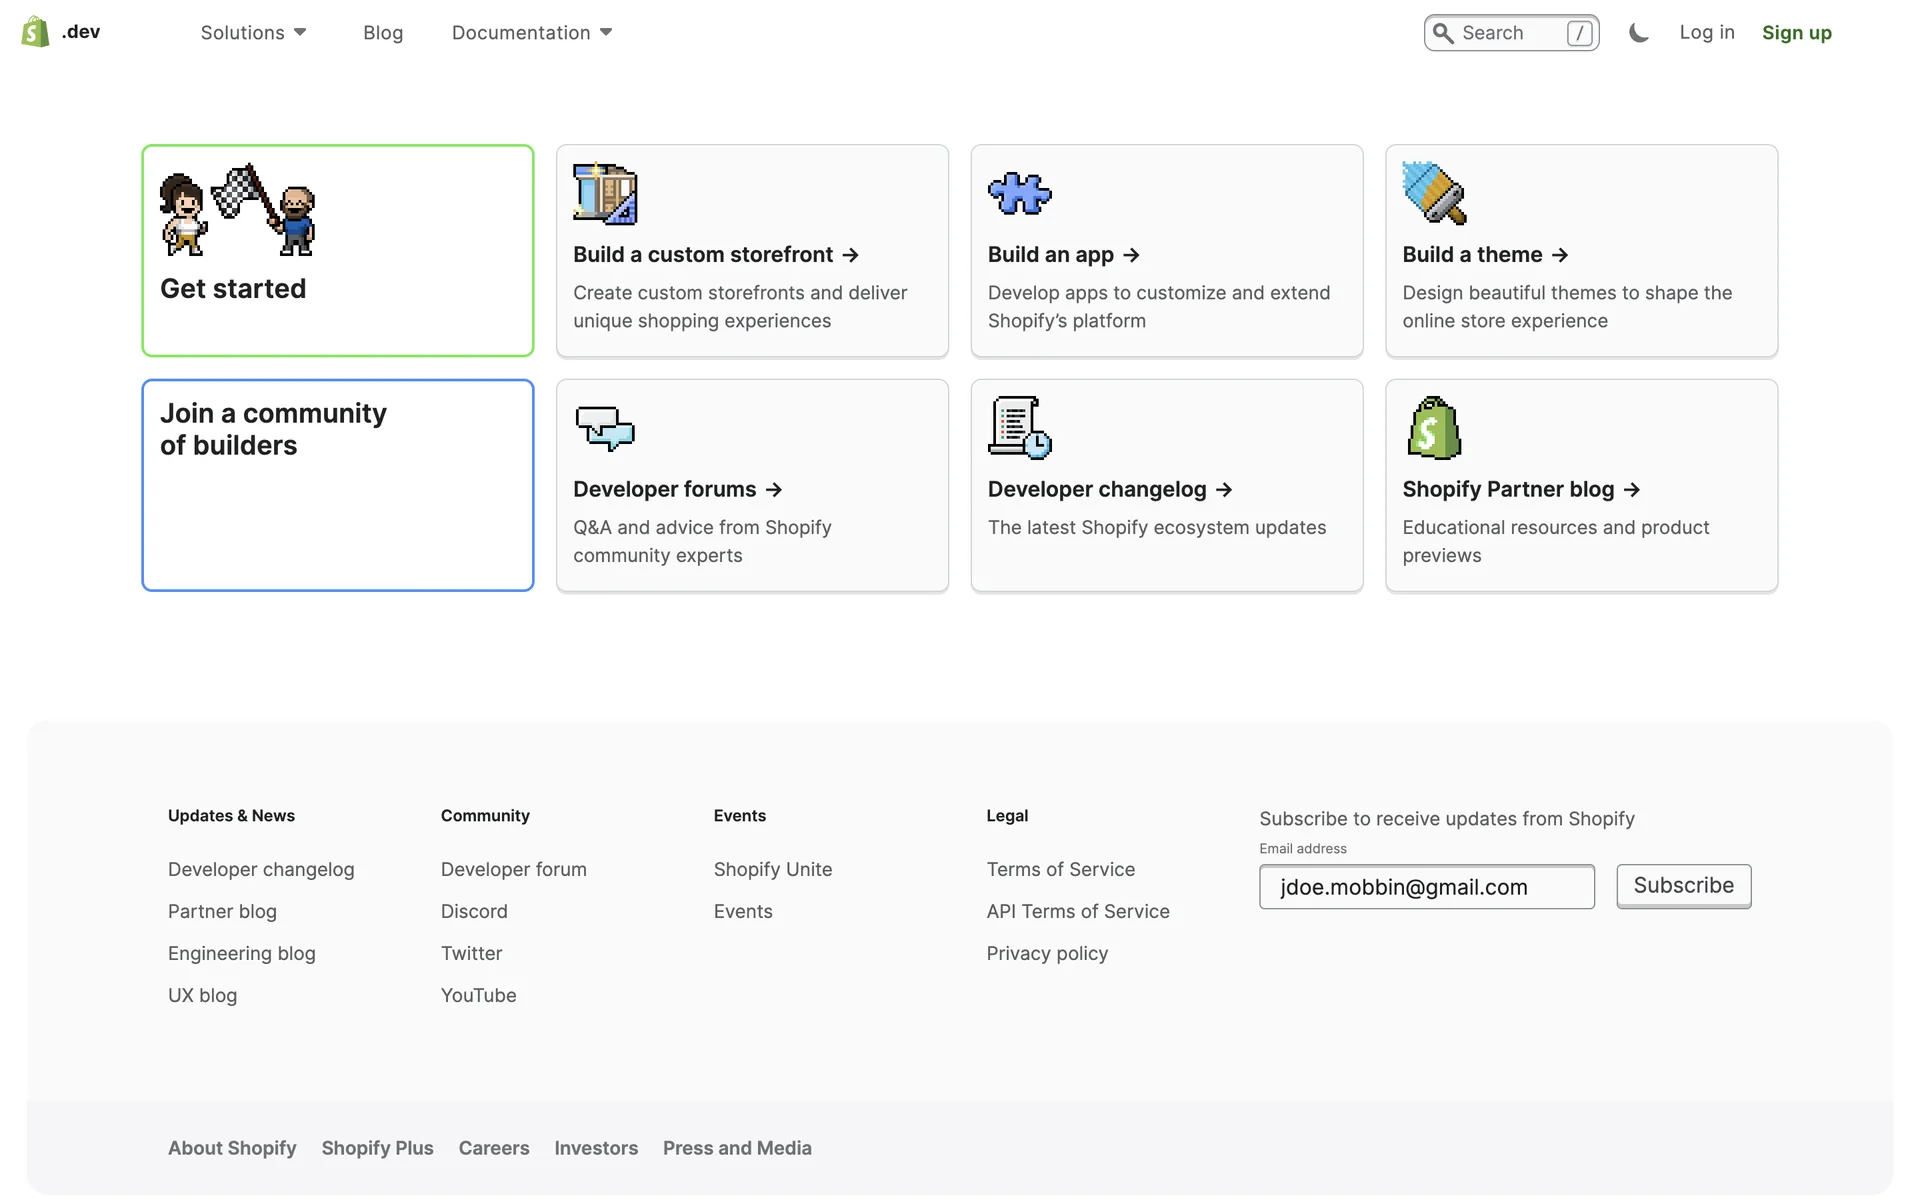The width and height of the screenshot is (1920, 1200).
Task: Click the custom storefront pixel icon
Action: (x=604, y=194)
